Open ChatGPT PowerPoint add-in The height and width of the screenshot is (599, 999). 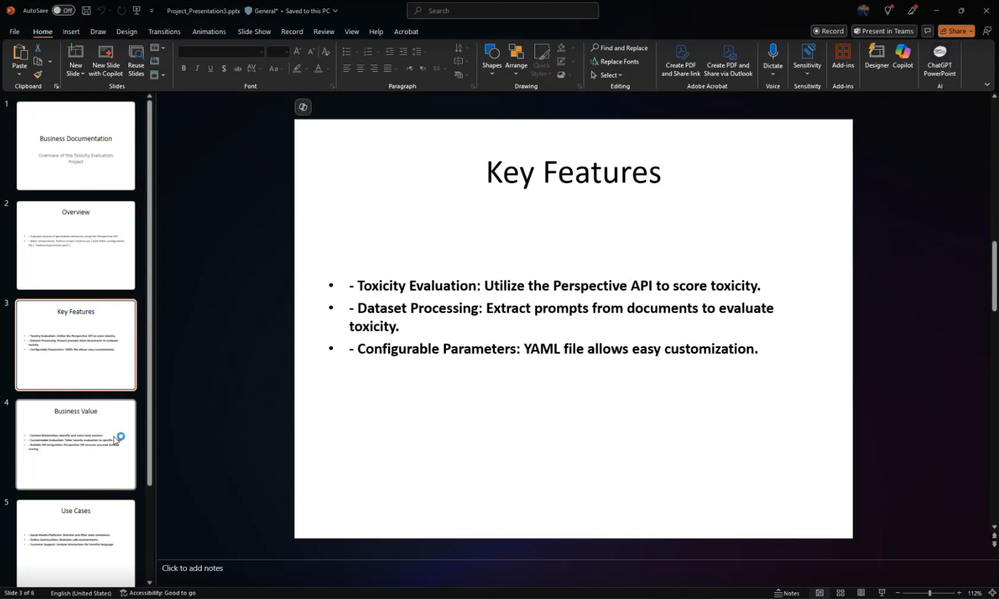939,60
